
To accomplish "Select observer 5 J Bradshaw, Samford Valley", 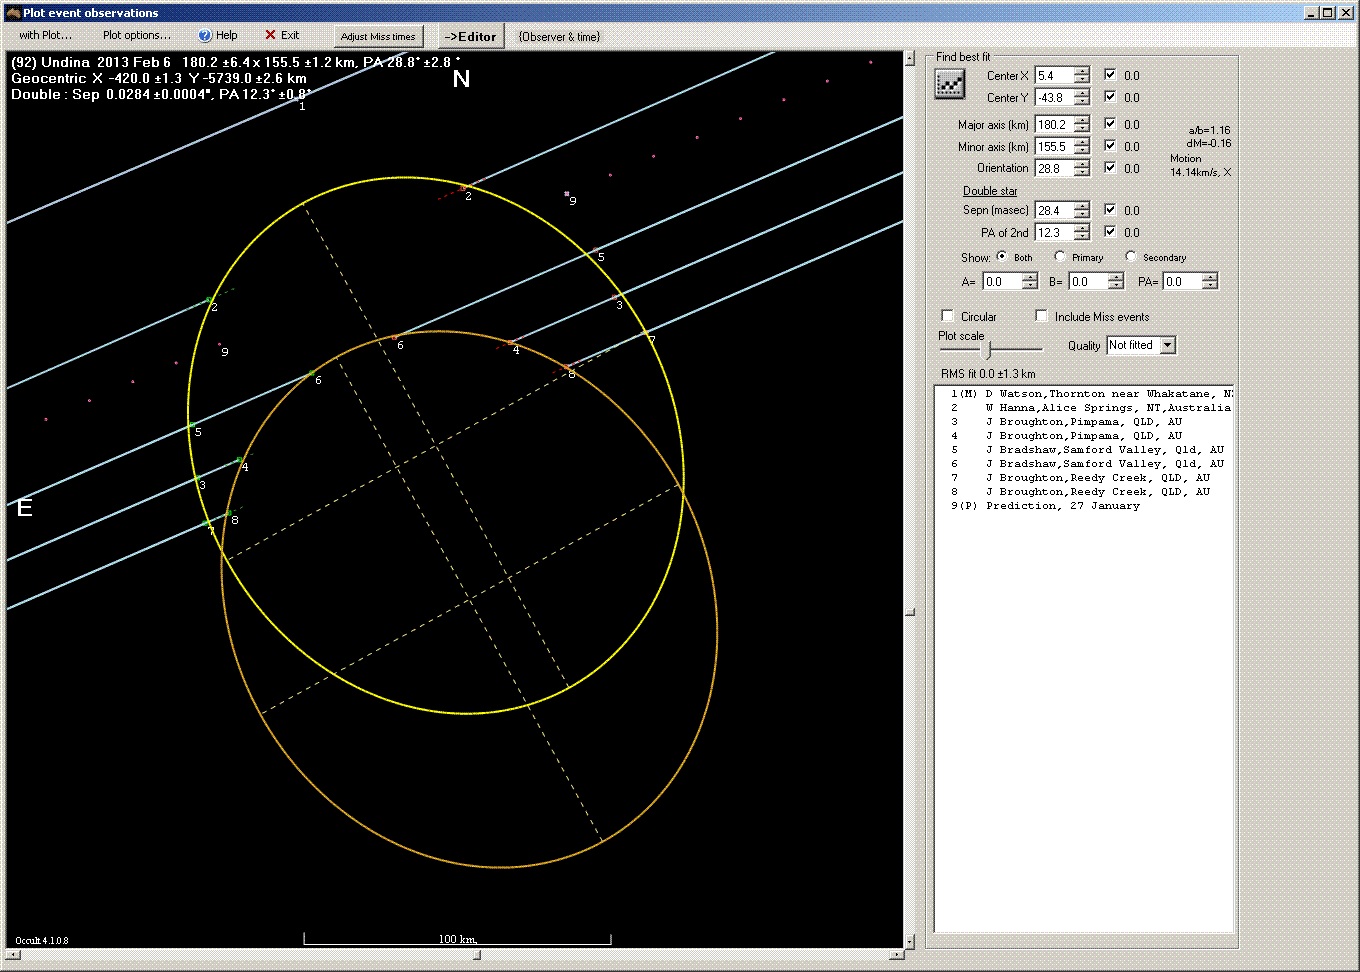I will coord(1084,450).
